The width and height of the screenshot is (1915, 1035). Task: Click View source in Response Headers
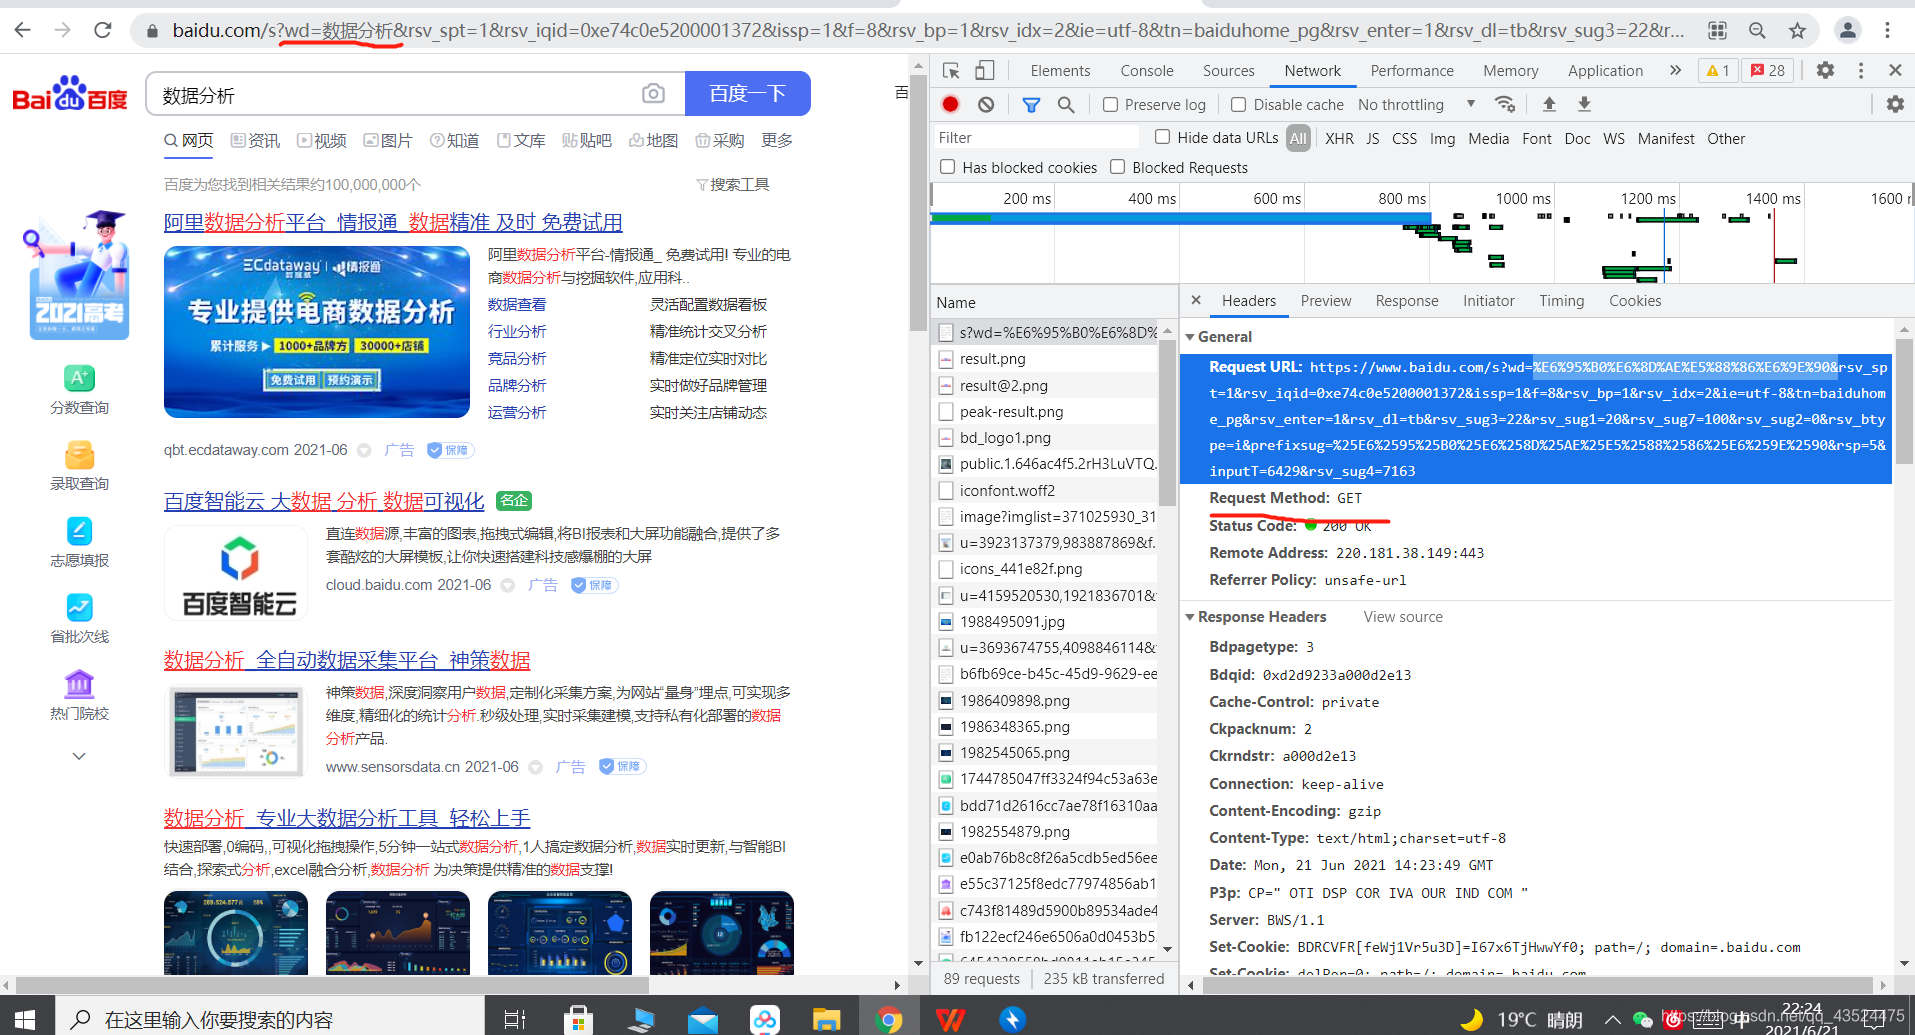(1403, 617)
